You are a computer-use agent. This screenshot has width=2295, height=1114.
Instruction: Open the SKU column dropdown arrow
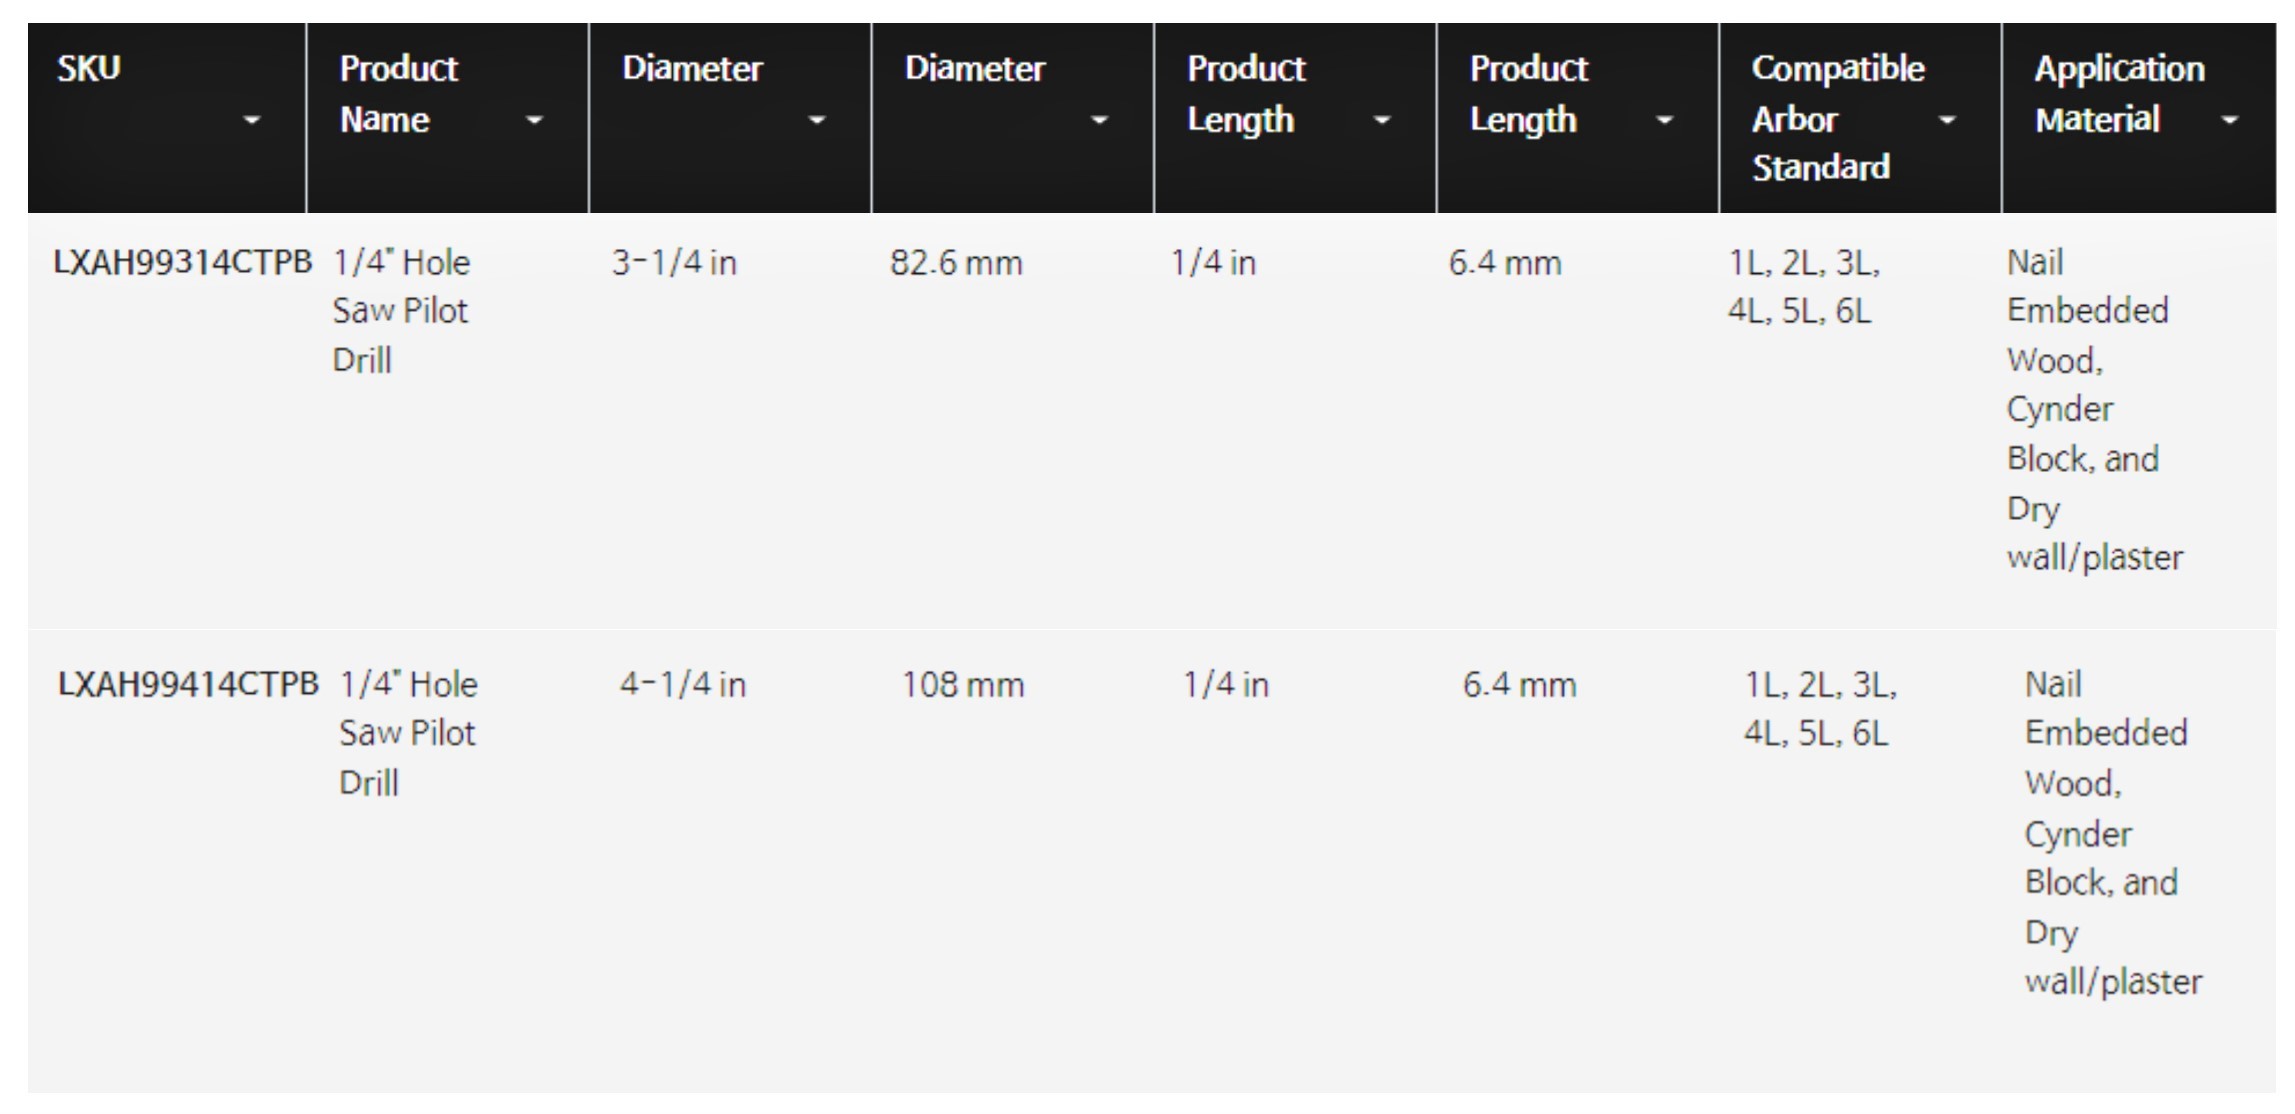[x=251, y=121]
